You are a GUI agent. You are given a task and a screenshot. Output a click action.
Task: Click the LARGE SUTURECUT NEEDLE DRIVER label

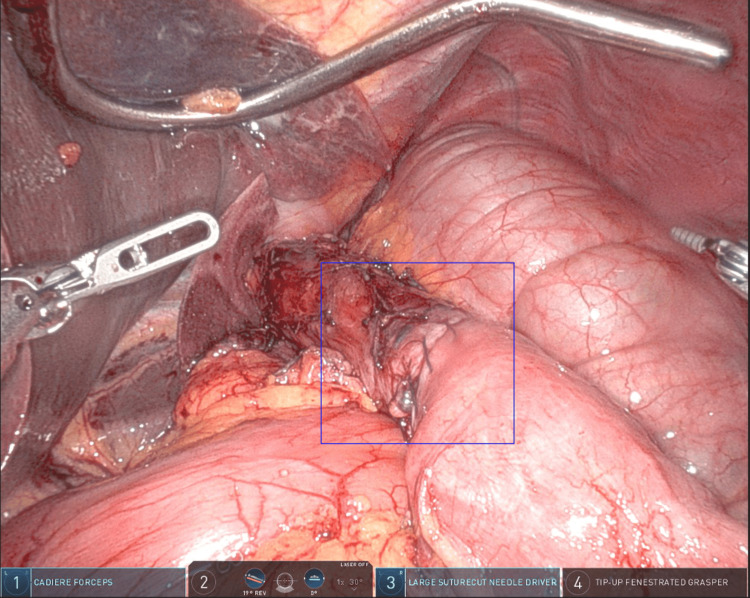click(482, 582)
